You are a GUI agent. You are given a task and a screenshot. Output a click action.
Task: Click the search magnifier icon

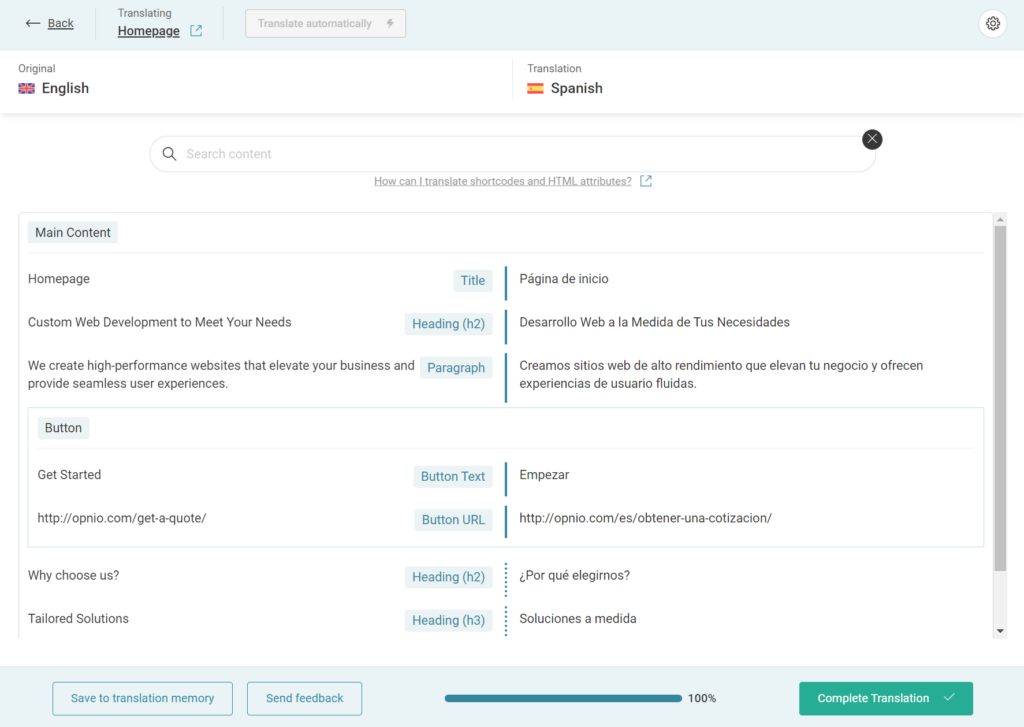click(x=169, y=153)
